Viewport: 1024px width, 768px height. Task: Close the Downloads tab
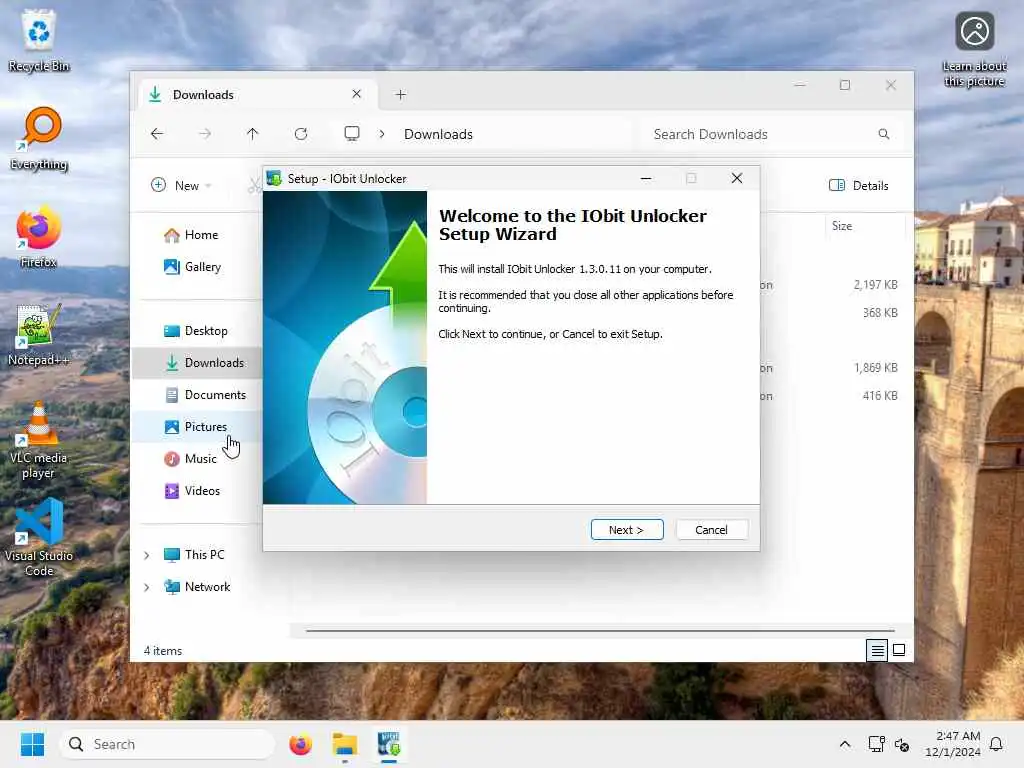357,94
